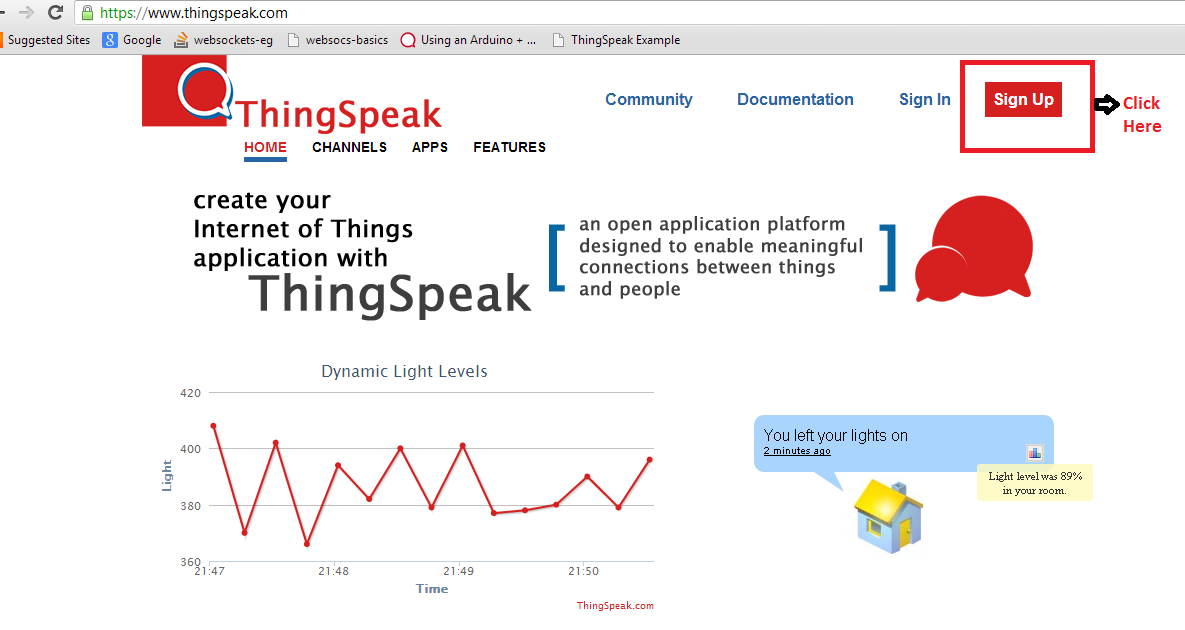1185x630 pixels.
Task: Open the '2 minutes ago' link
Action: 797,450
